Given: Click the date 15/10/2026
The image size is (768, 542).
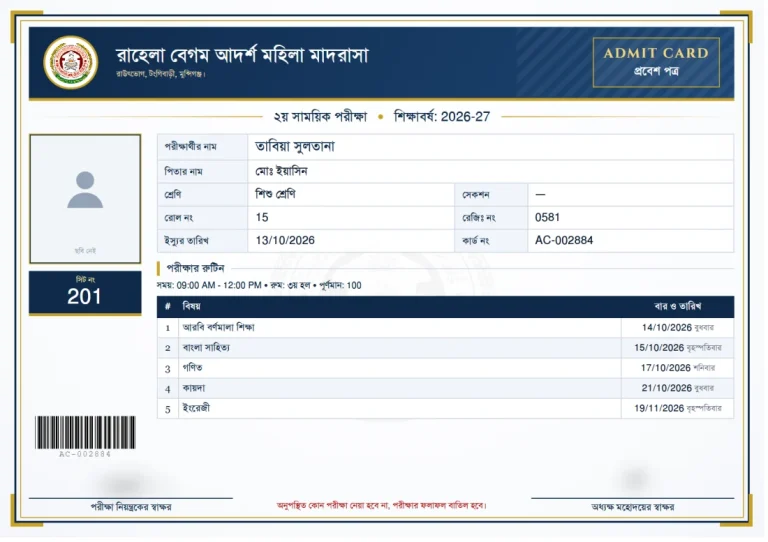Looking at the screenshot, I should click(659, 348).
